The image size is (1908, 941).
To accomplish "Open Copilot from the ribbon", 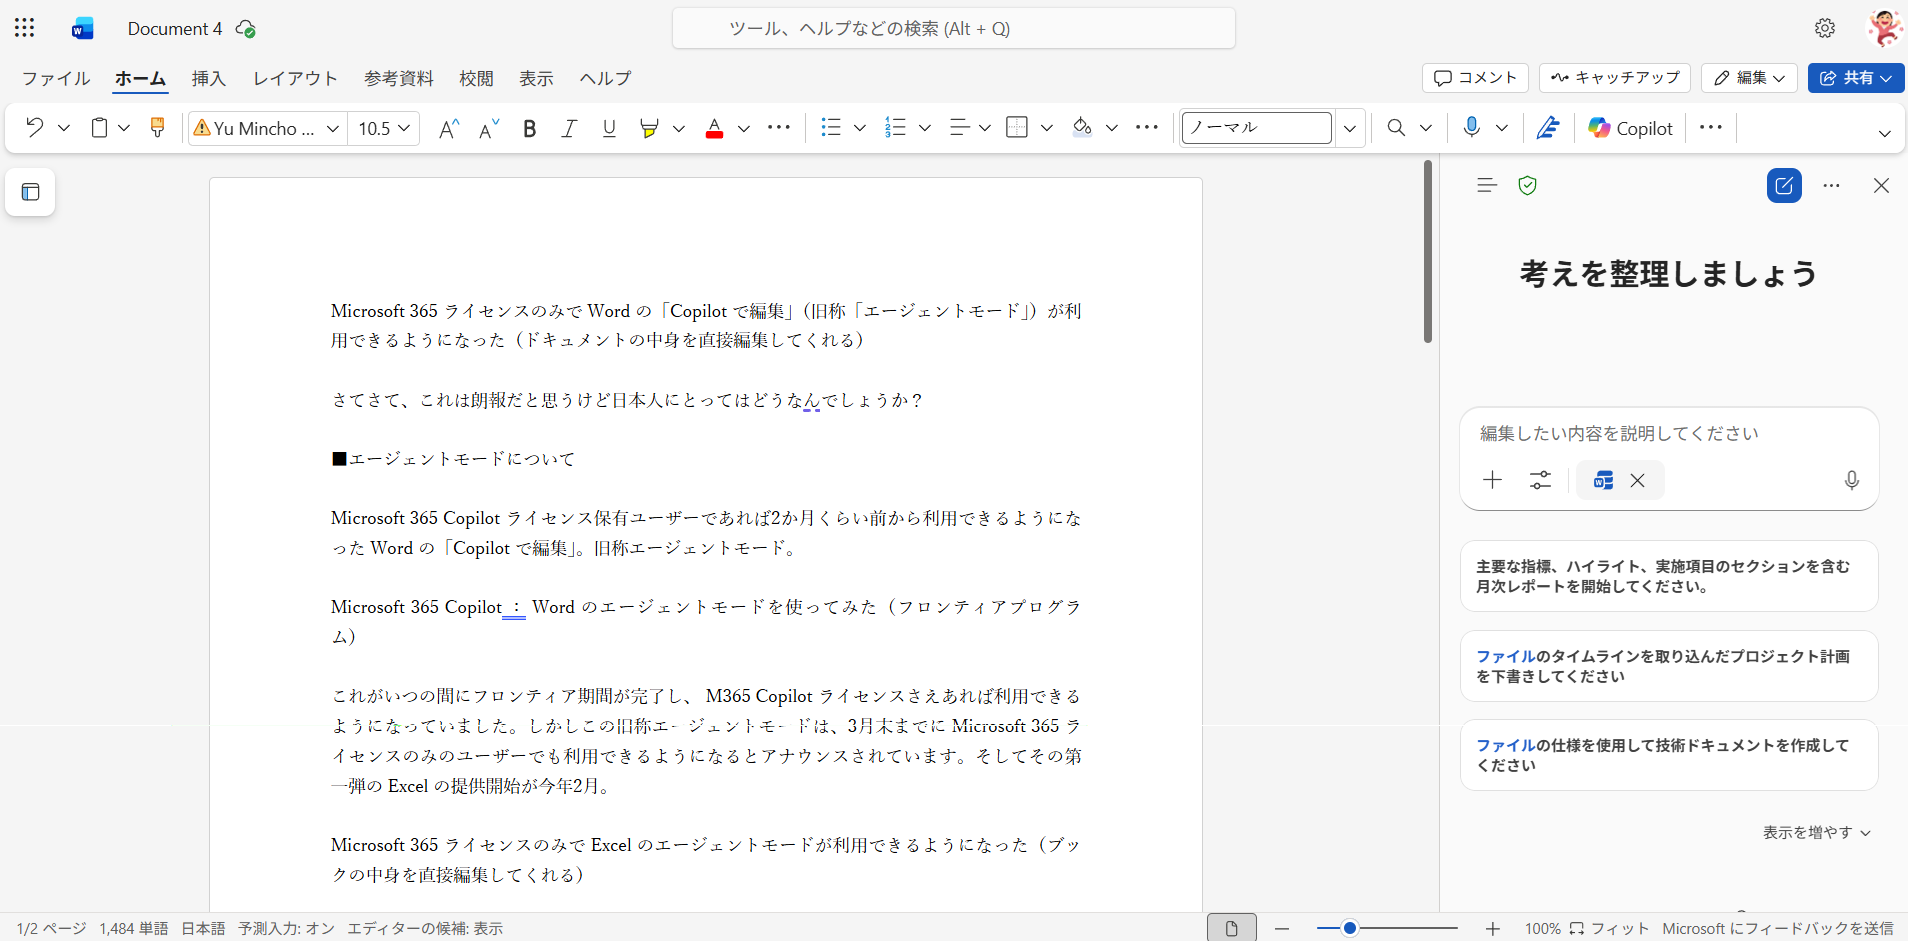I will 1630,128.
